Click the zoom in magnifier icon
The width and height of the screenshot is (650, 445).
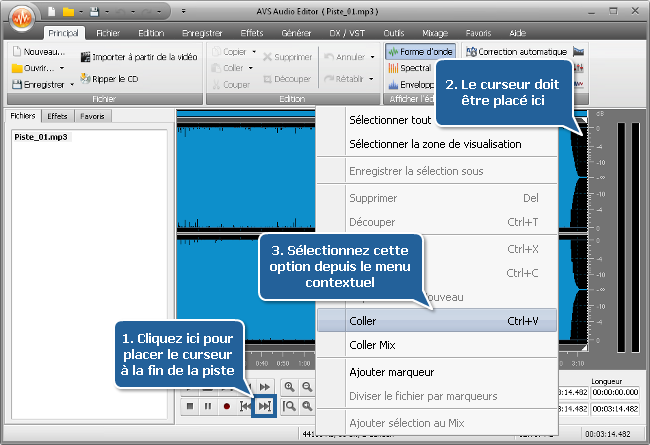pos(290,386)
